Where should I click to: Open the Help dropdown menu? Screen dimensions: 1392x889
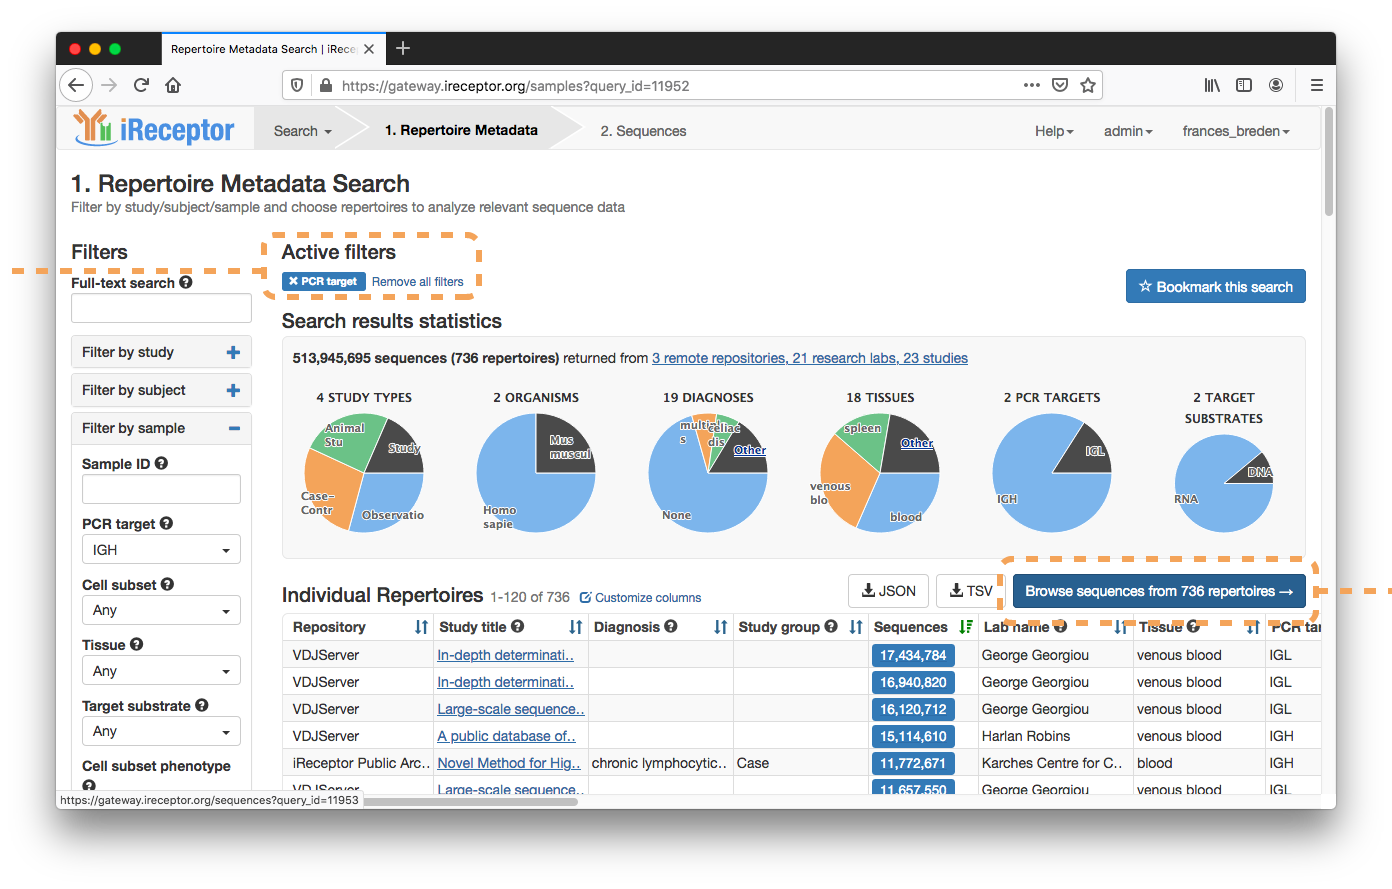[x=1054, y=131]
